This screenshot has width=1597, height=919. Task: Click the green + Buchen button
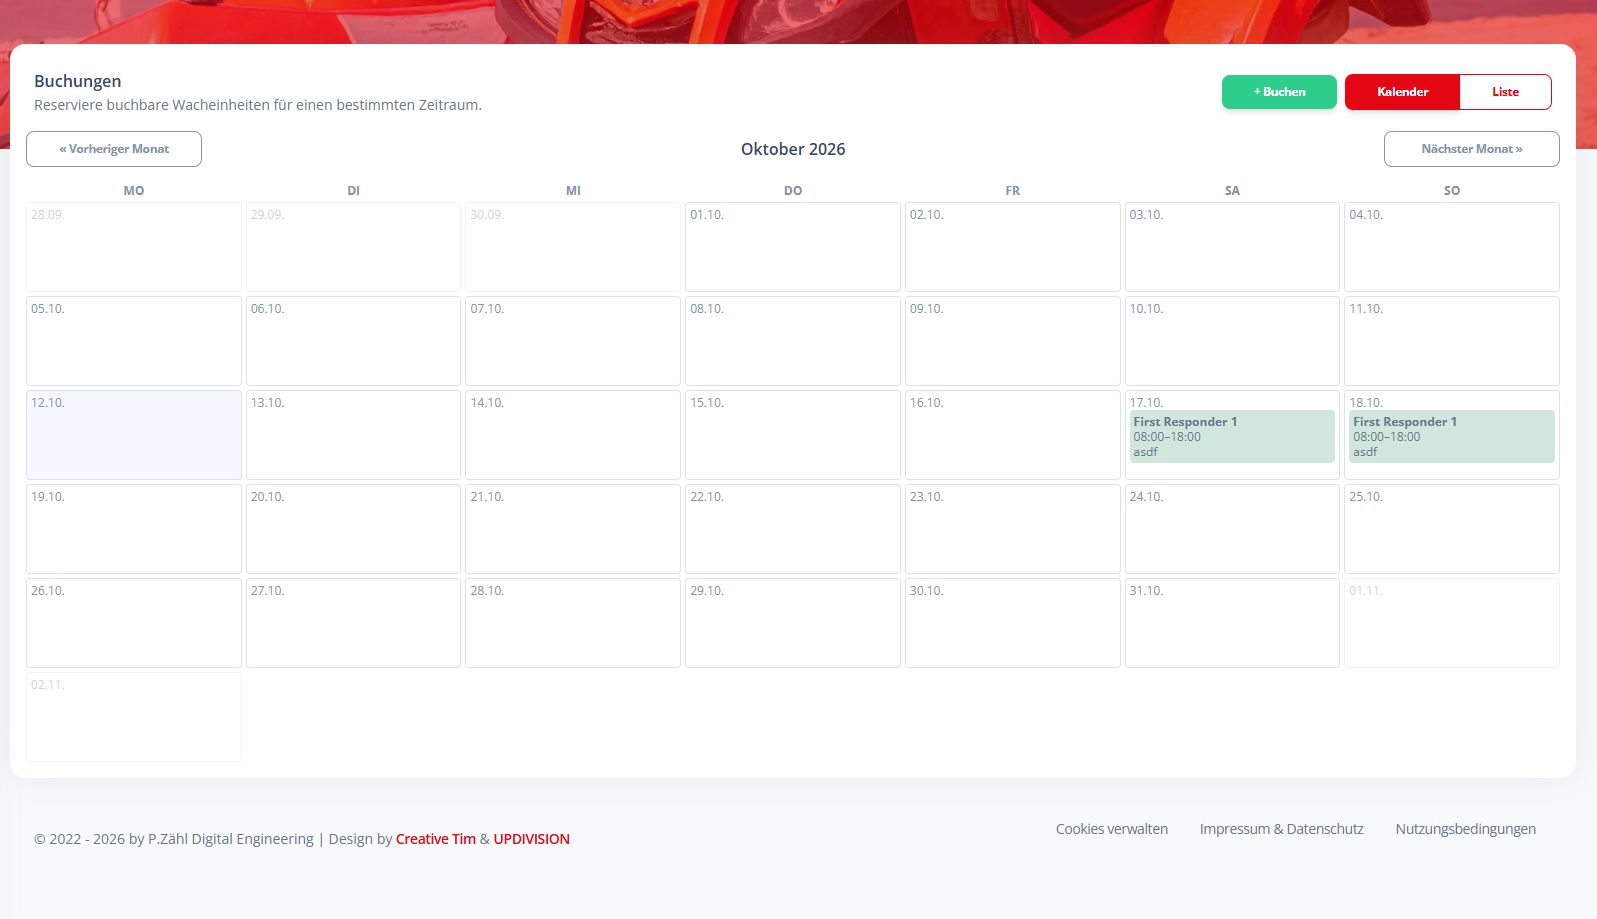pos(1279,92)
